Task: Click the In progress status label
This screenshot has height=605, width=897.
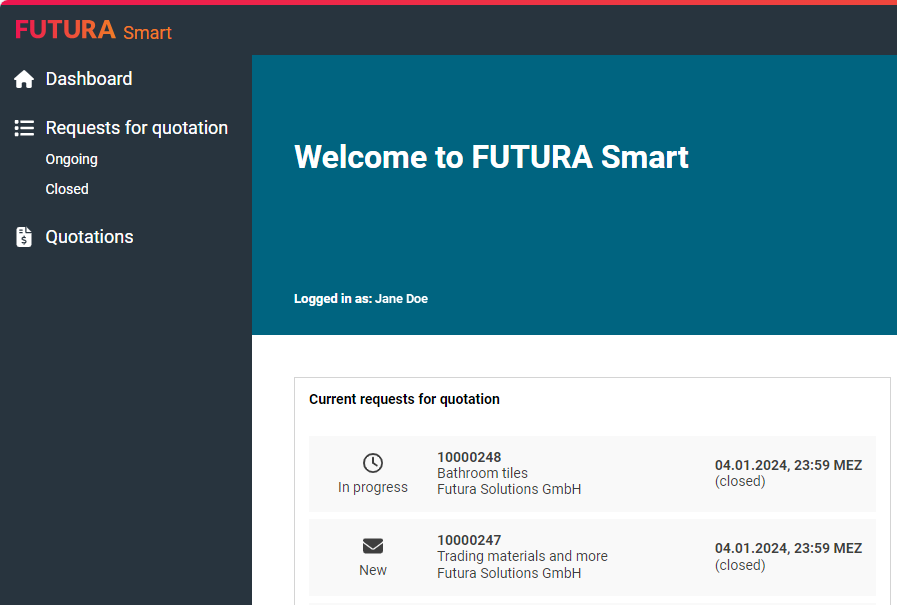Action: tap(372, 488)
